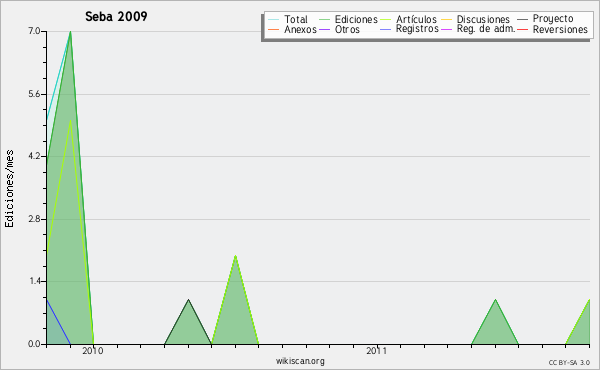Click the 4.2 y-axis value
This screenshot has height=370, width=600.
click(x=34, y=156)
